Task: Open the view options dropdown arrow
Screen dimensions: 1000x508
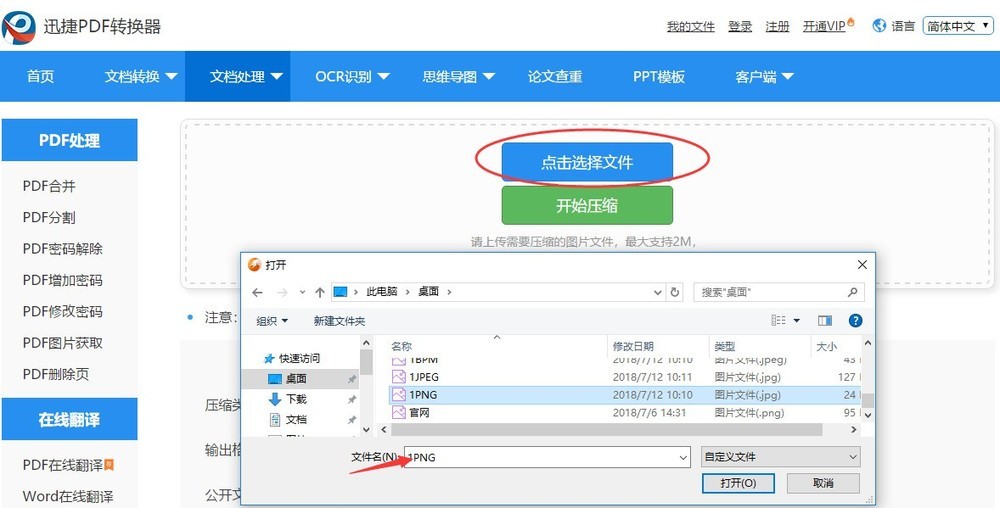Action: [x=796, y=321]
